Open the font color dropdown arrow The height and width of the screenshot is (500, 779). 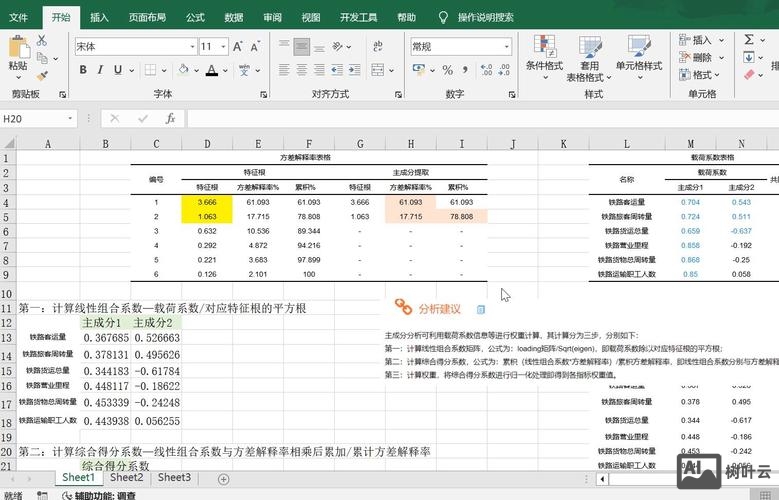point(225,71)
